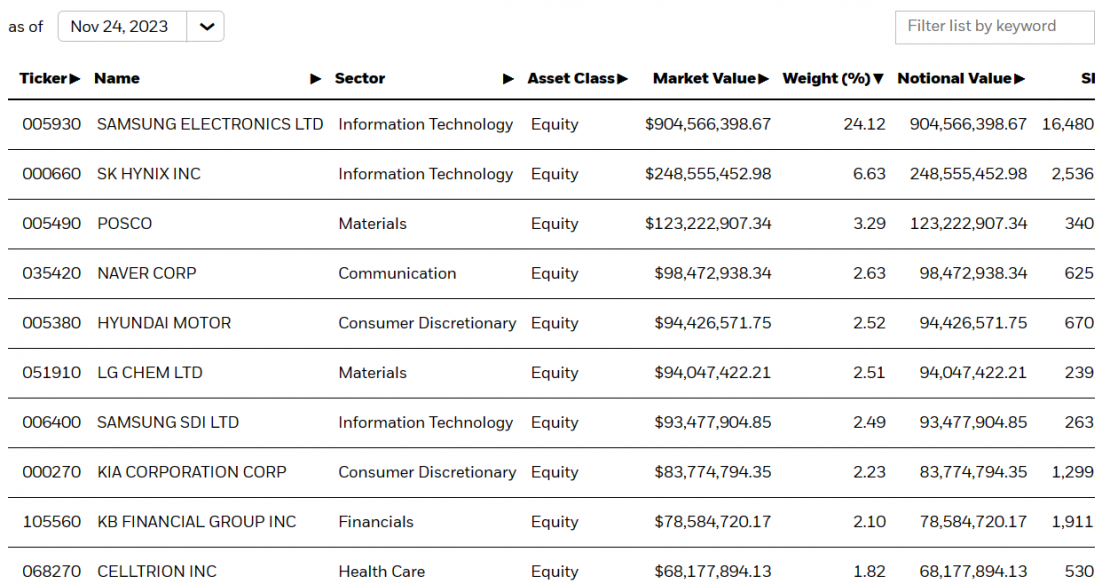Sort by Notional Value column arrow
Viewport: 1110px width, 584px height.
1020,78
